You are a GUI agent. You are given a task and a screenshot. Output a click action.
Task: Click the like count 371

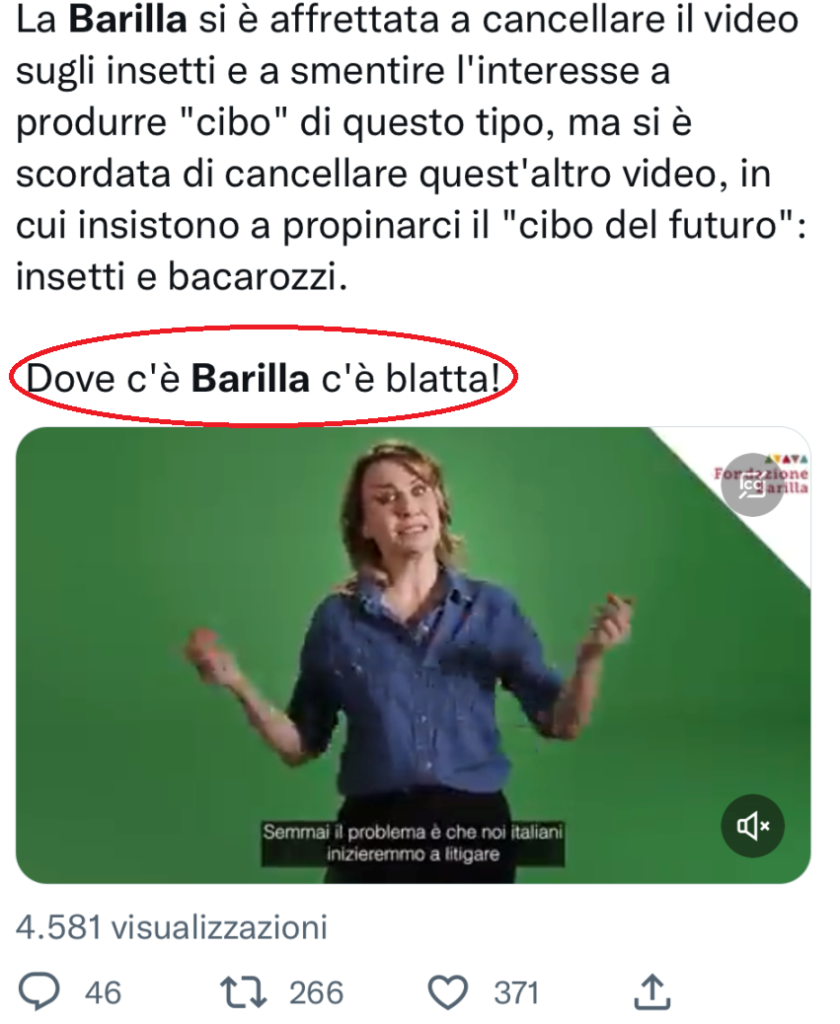click(x=516, y=992)
